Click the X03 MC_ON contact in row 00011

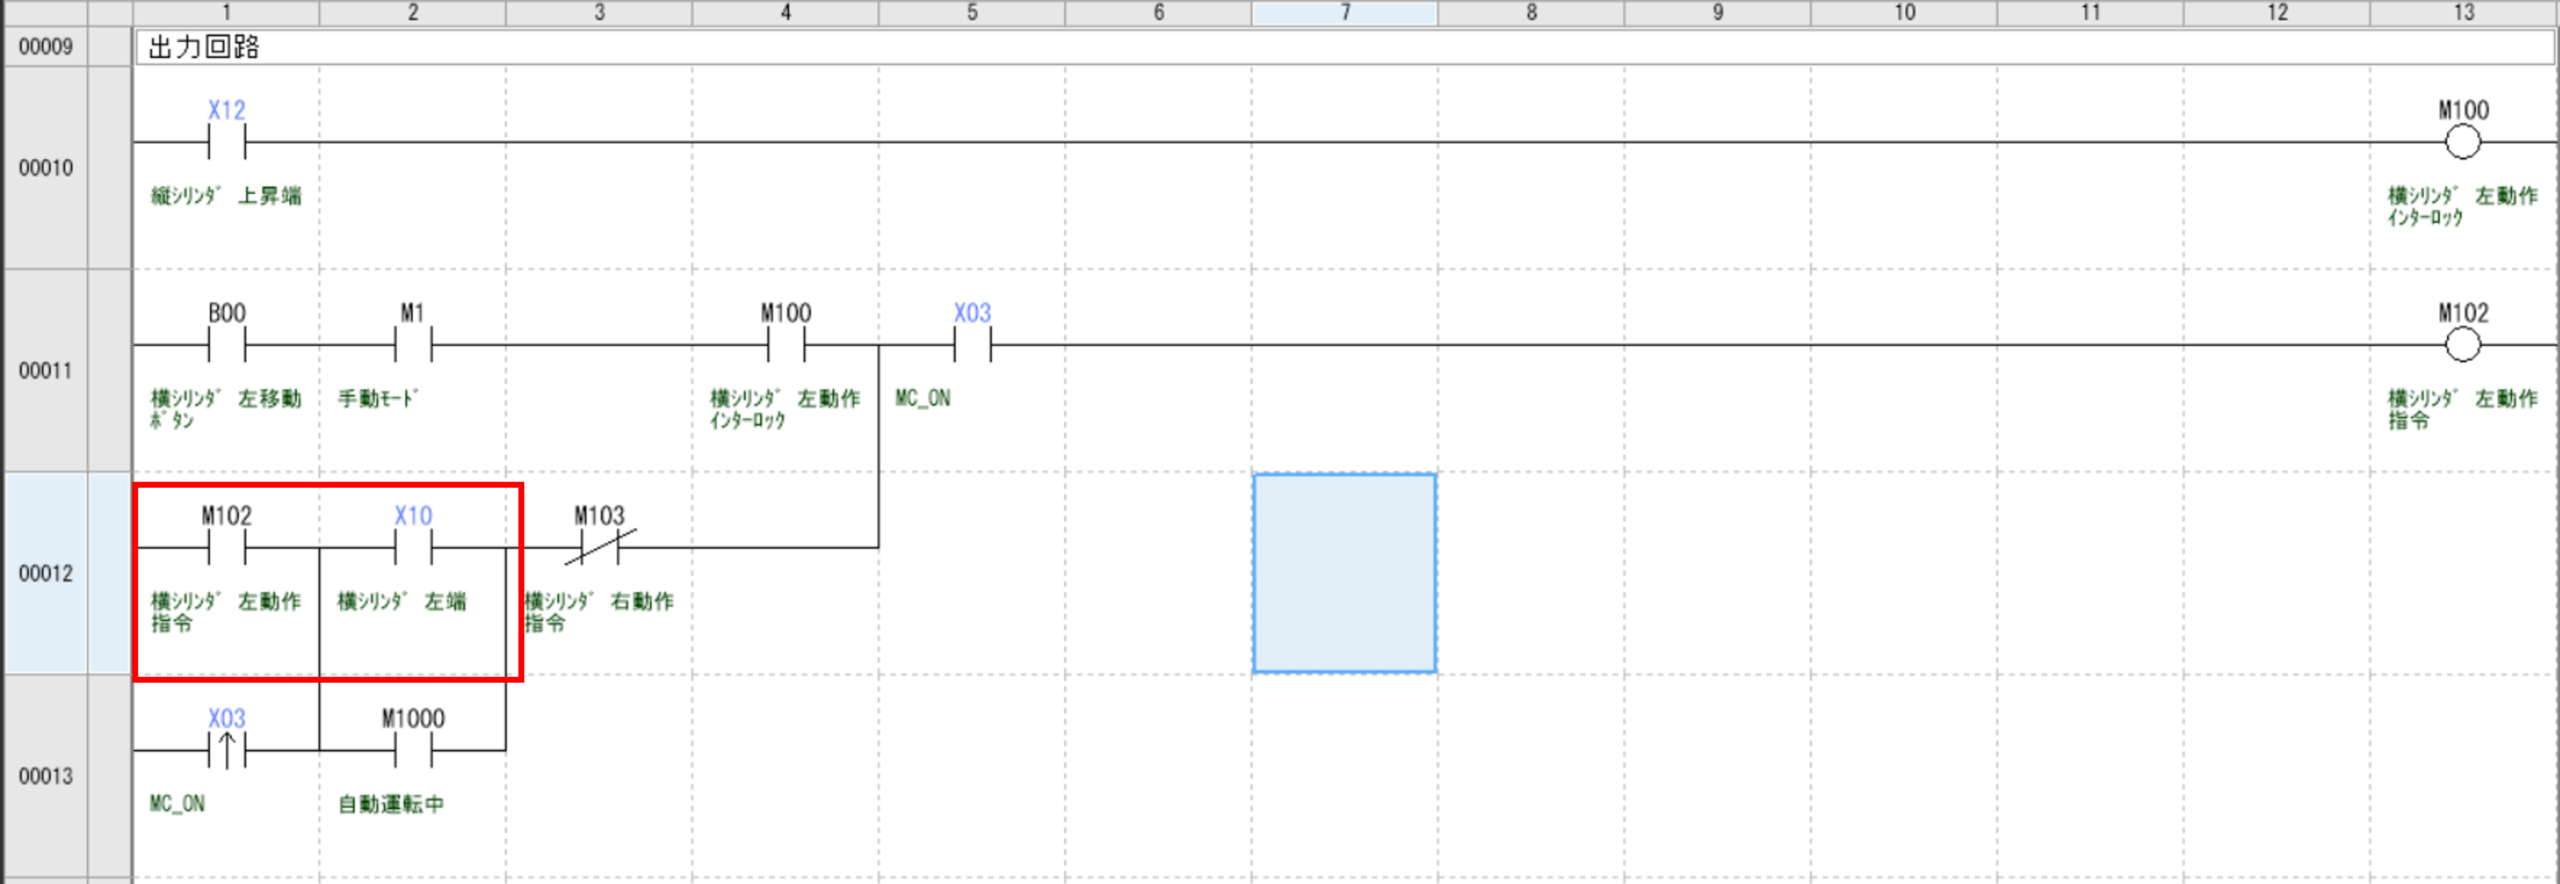(972, 345)
